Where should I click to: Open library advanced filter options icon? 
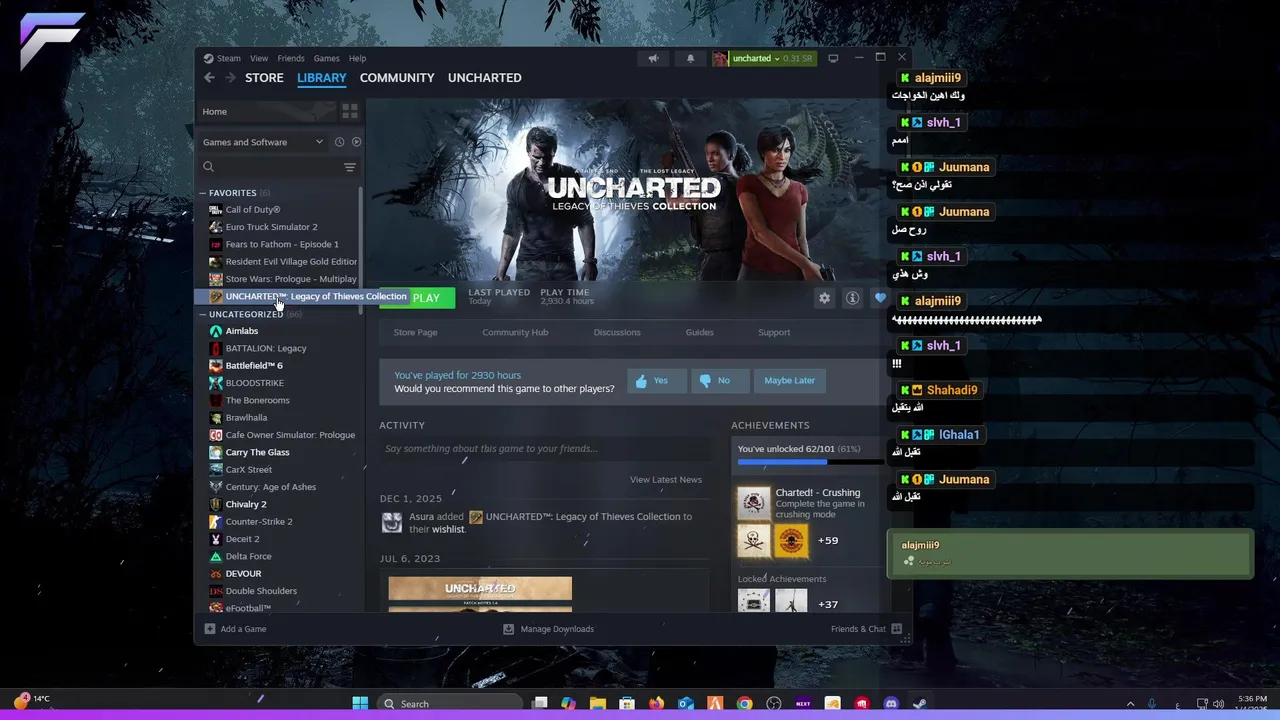[x=350, y=167]
